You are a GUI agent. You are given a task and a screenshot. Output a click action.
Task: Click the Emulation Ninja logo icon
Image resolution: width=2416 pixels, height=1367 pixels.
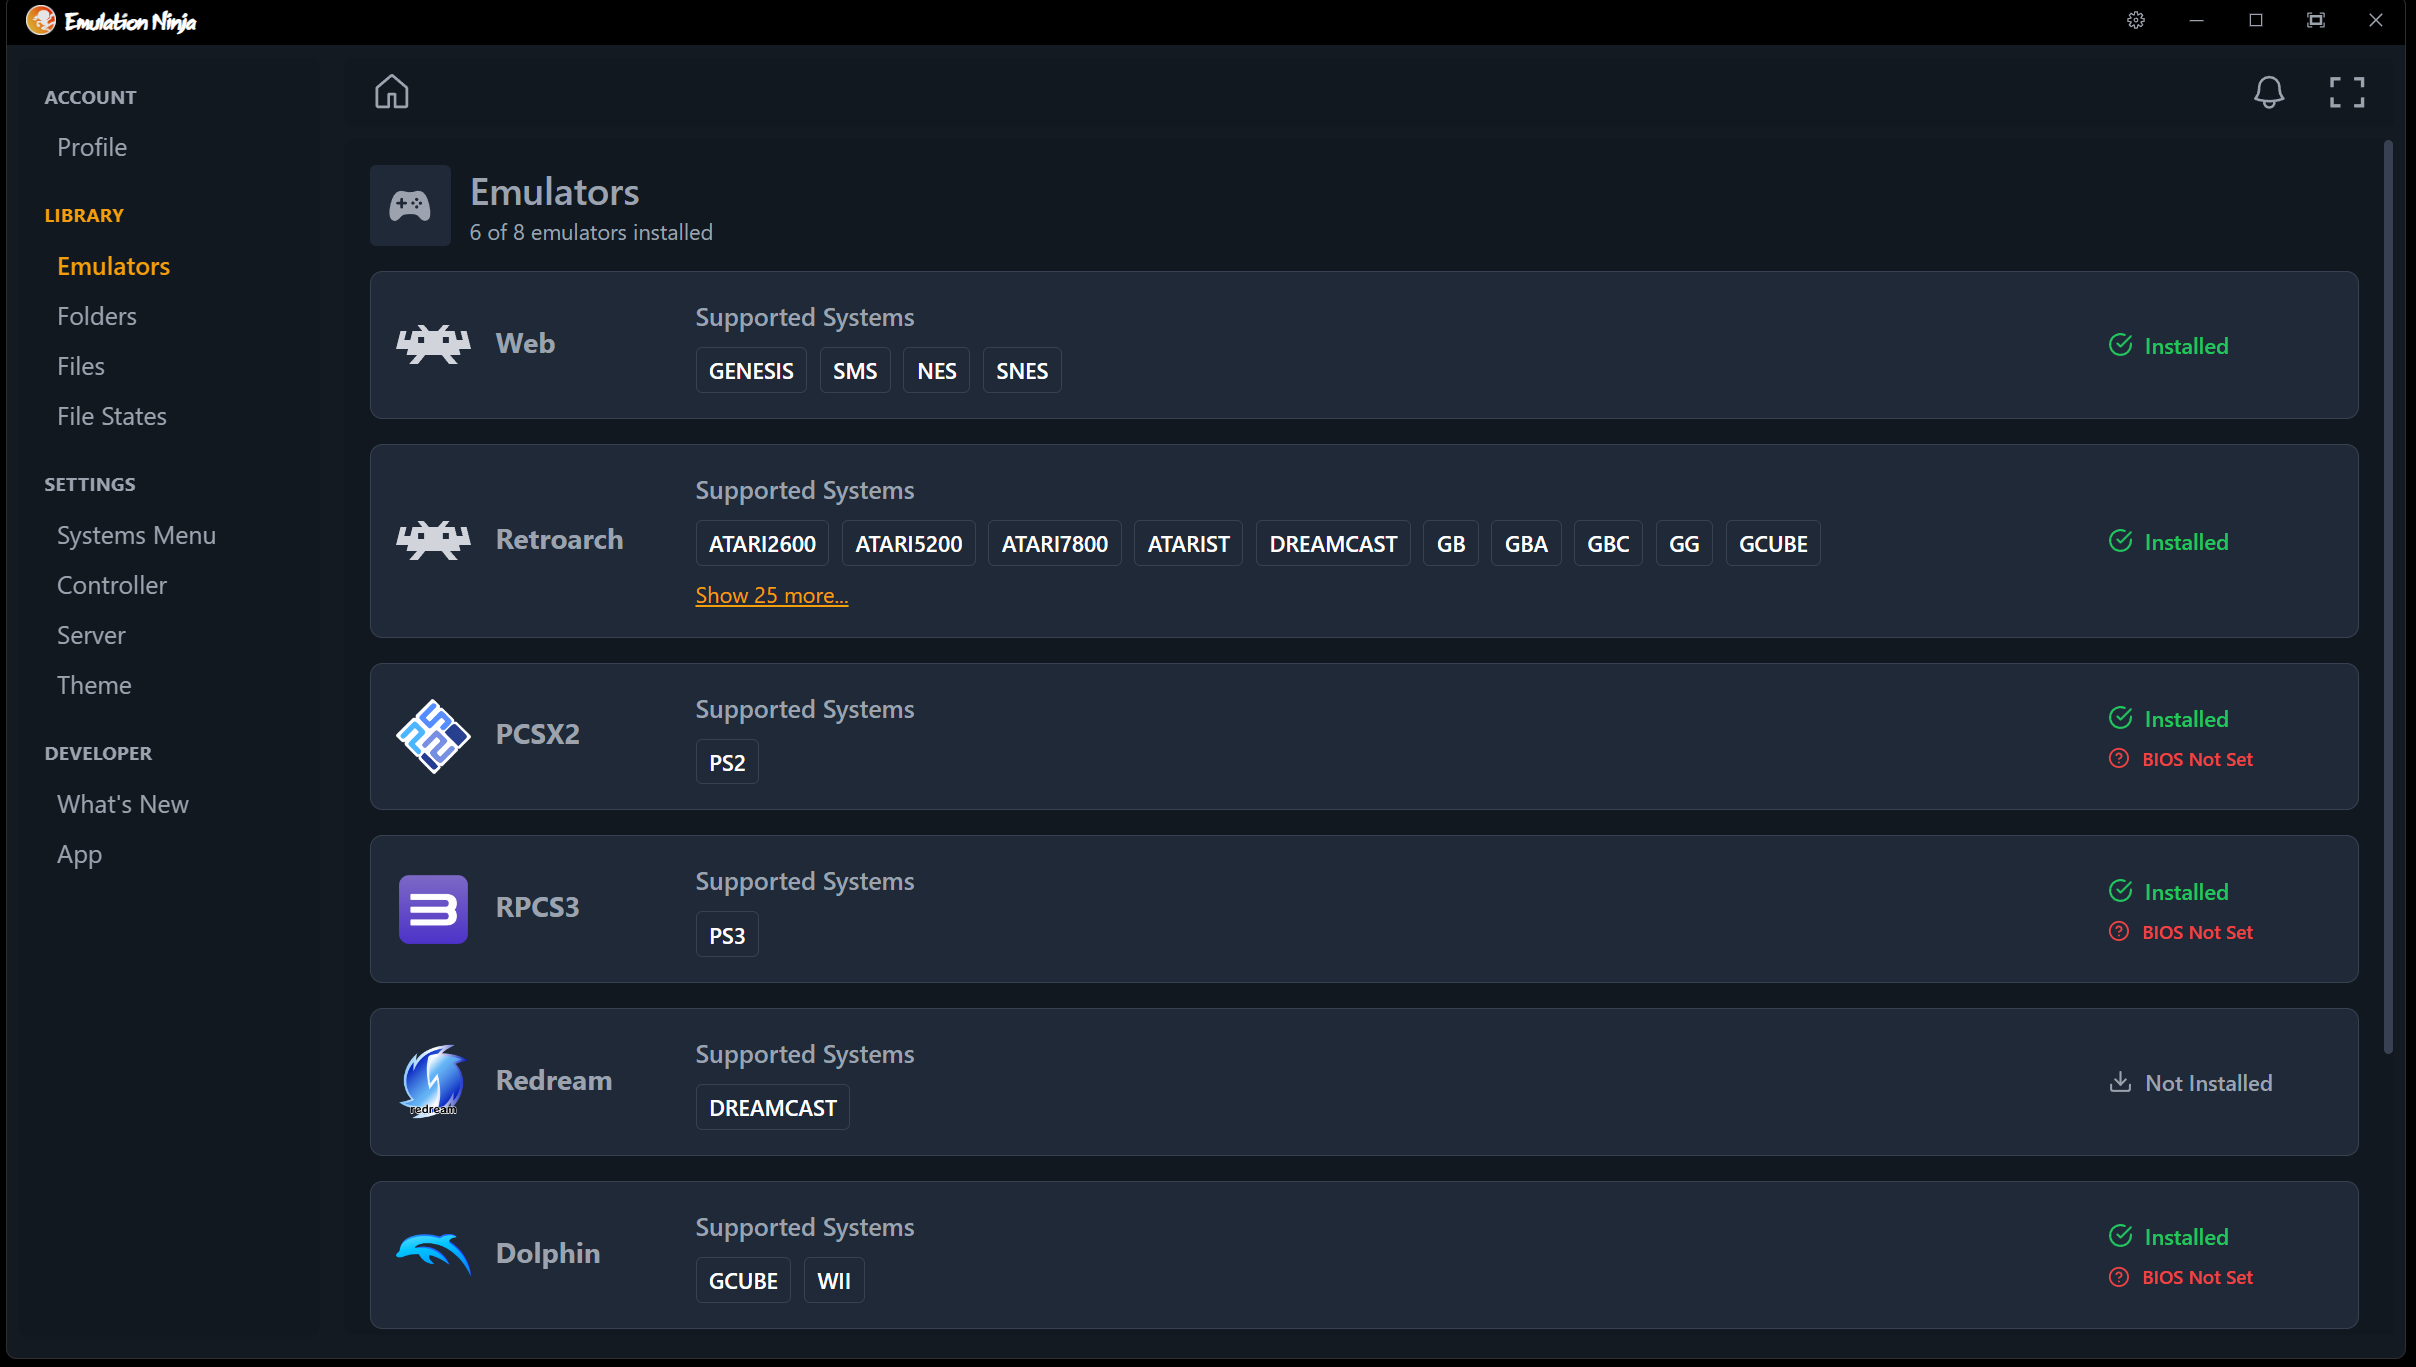point(39,20)
